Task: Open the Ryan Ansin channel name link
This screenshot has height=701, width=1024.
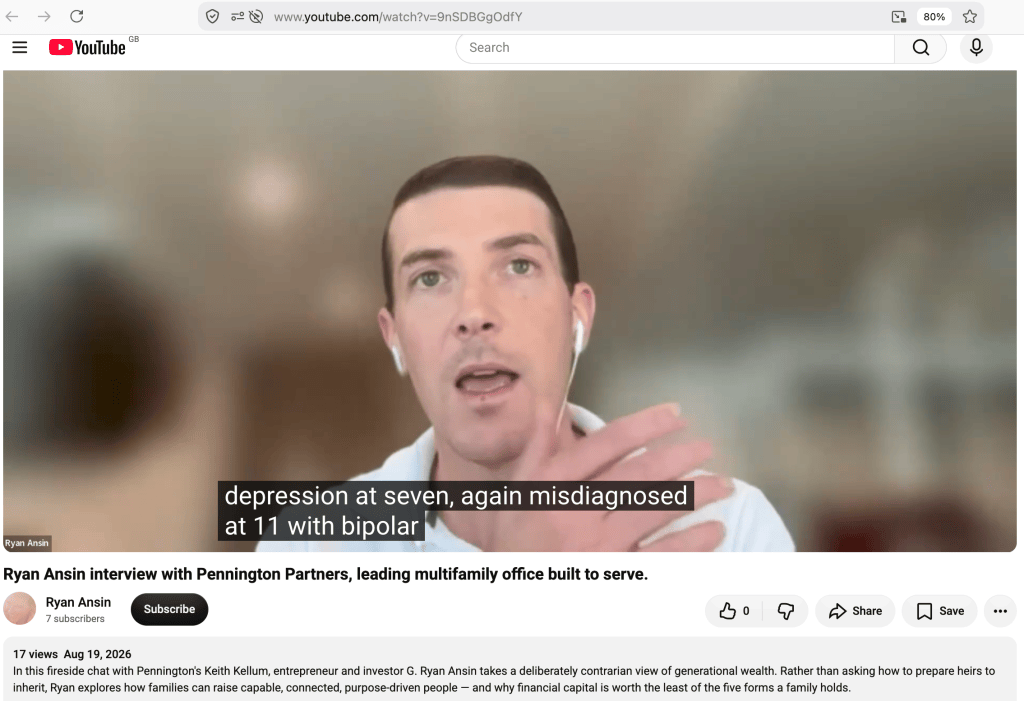Action: [x=78, y=602]
